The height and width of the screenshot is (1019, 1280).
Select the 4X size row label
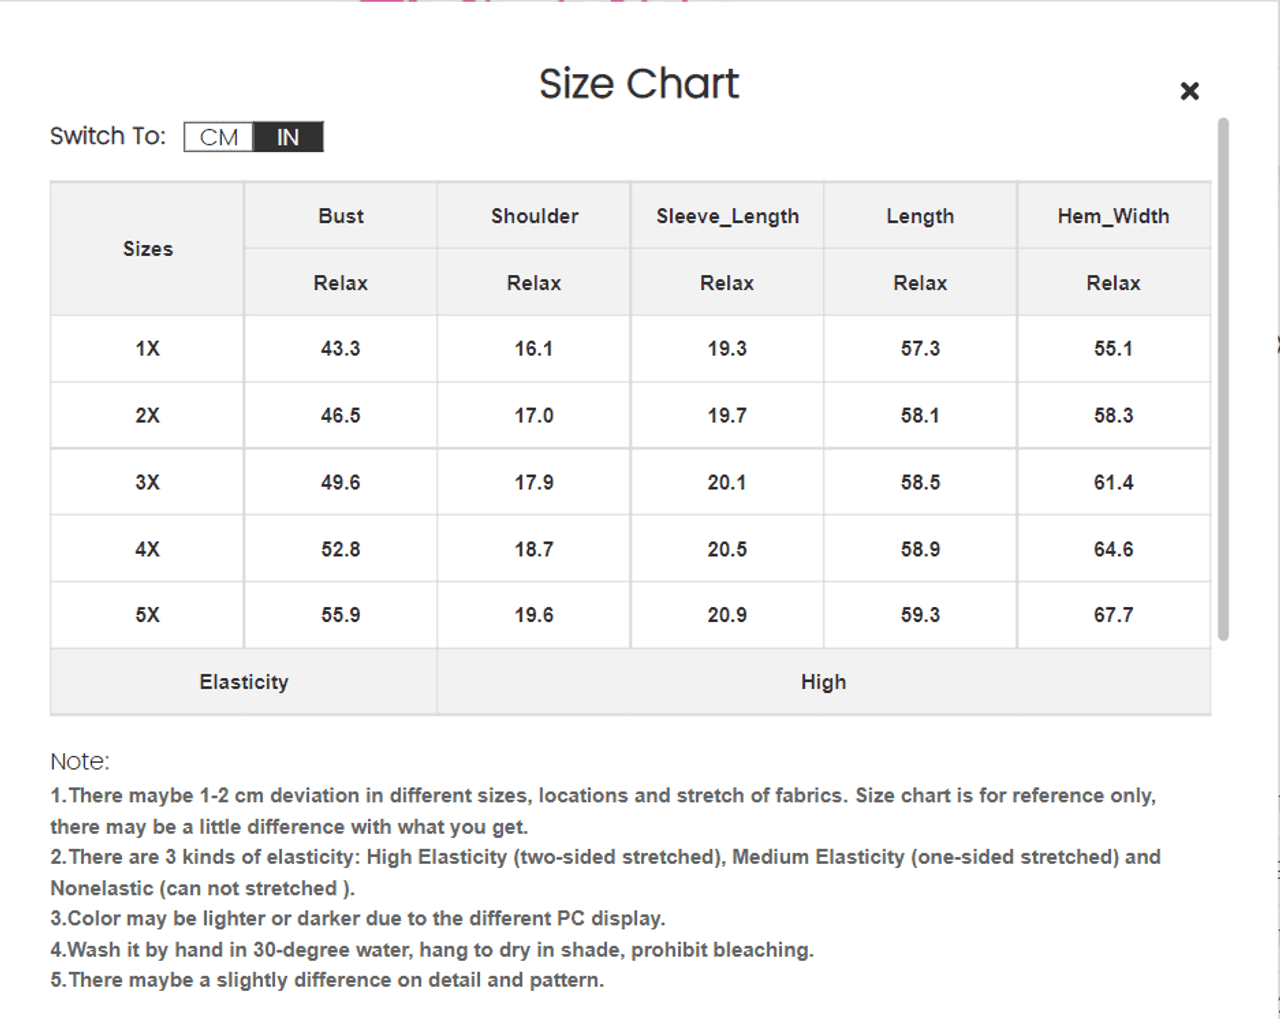click(x=148, y=549)
